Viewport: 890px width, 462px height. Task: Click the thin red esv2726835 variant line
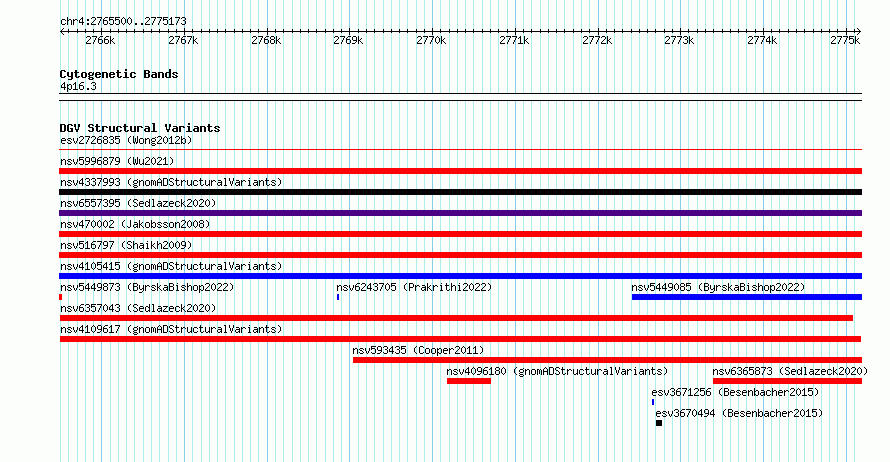pyautogui.click(x=460, y=150)
